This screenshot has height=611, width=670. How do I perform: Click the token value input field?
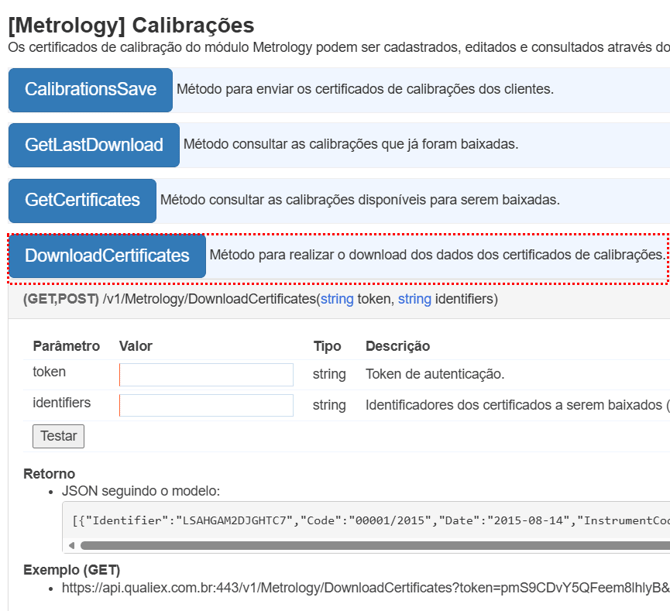coord(206,374)
